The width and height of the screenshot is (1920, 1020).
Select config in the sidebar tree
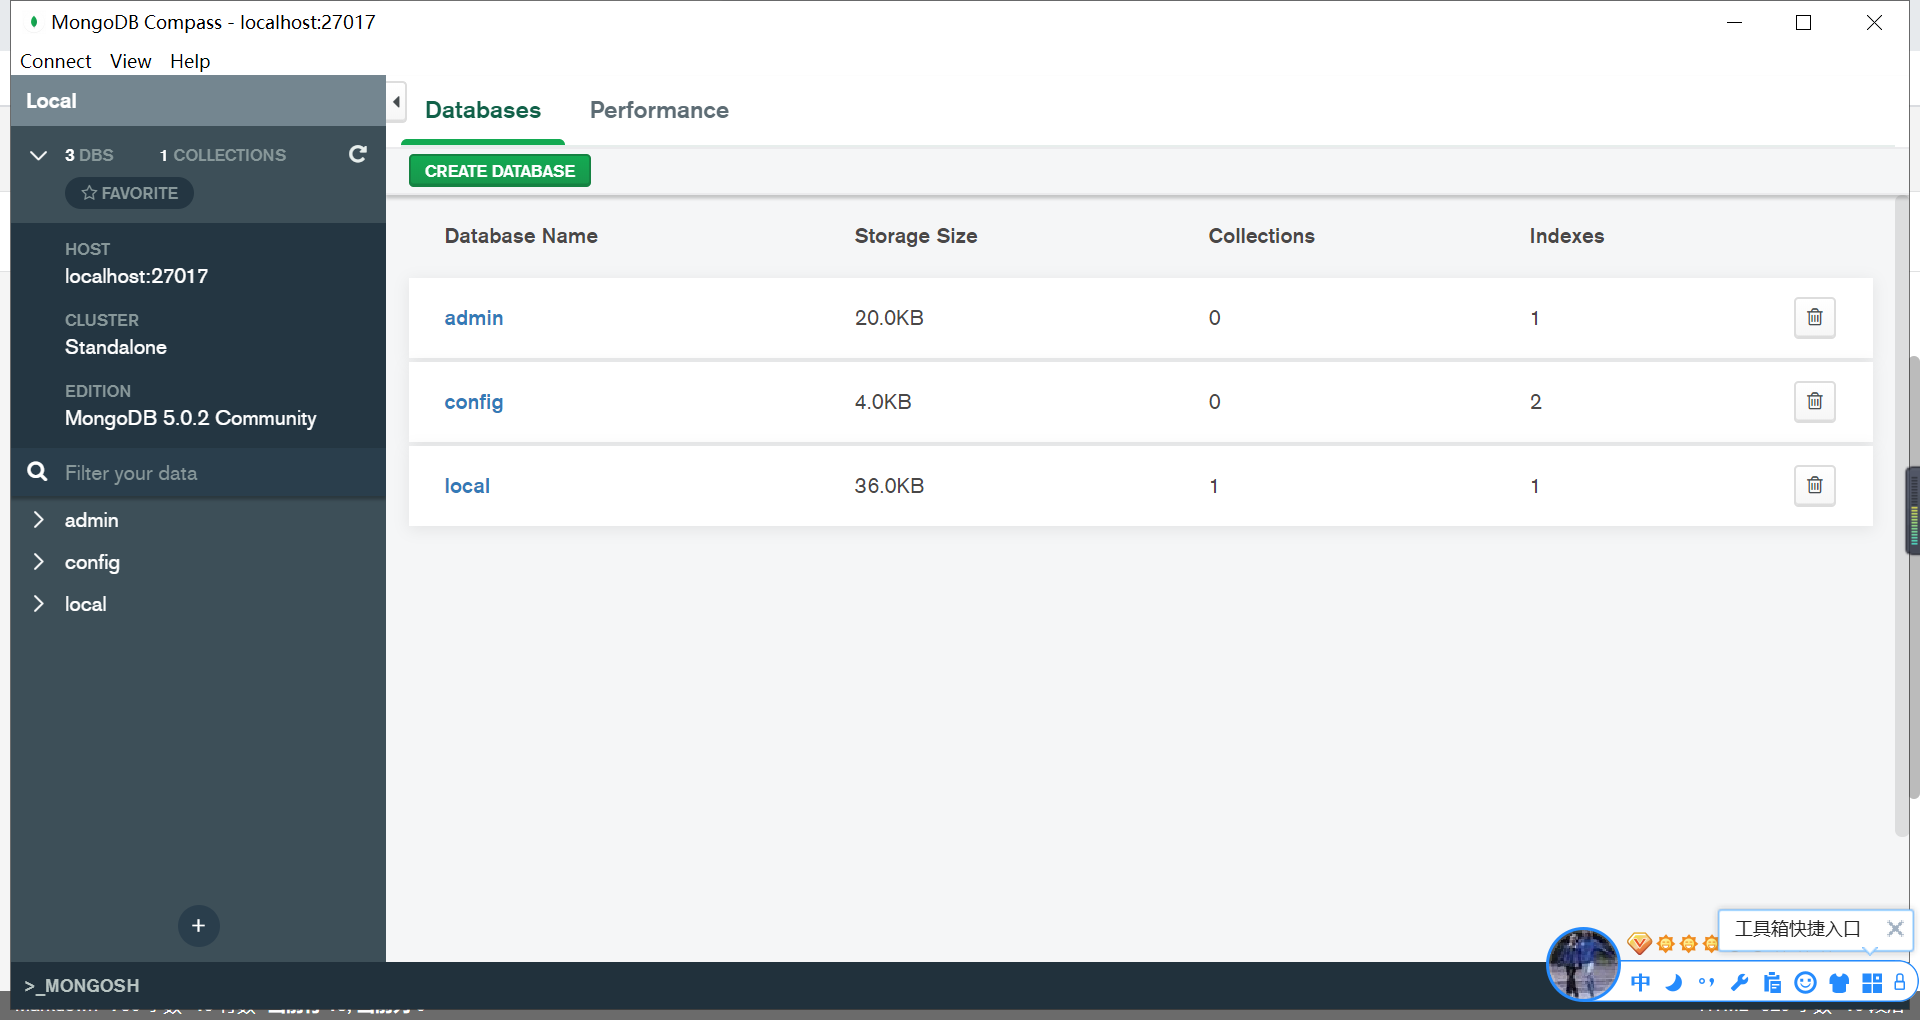click(x=92, y=562)
